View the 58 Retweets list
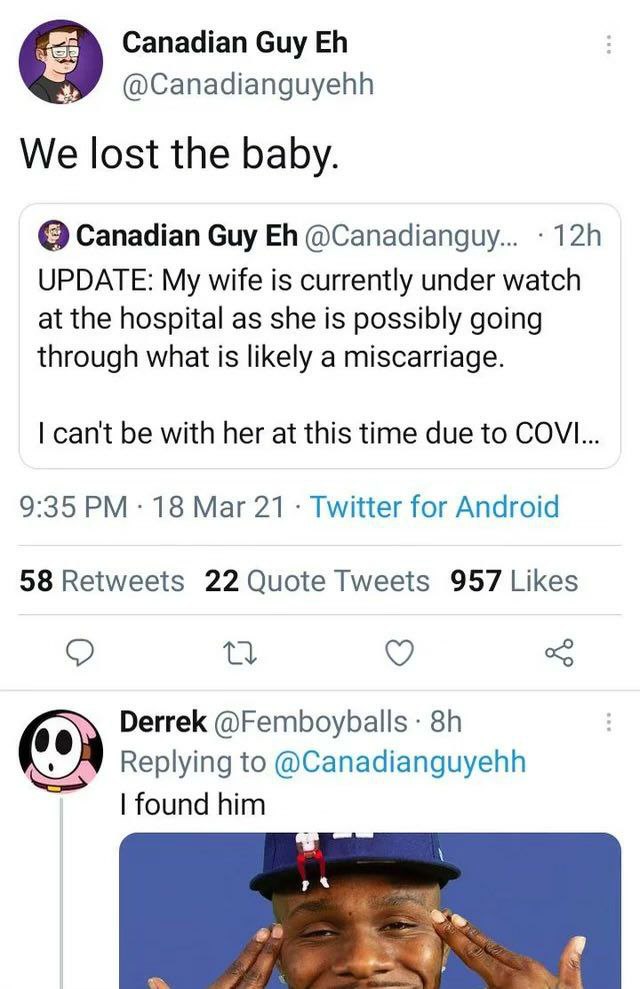 [102, 581]
